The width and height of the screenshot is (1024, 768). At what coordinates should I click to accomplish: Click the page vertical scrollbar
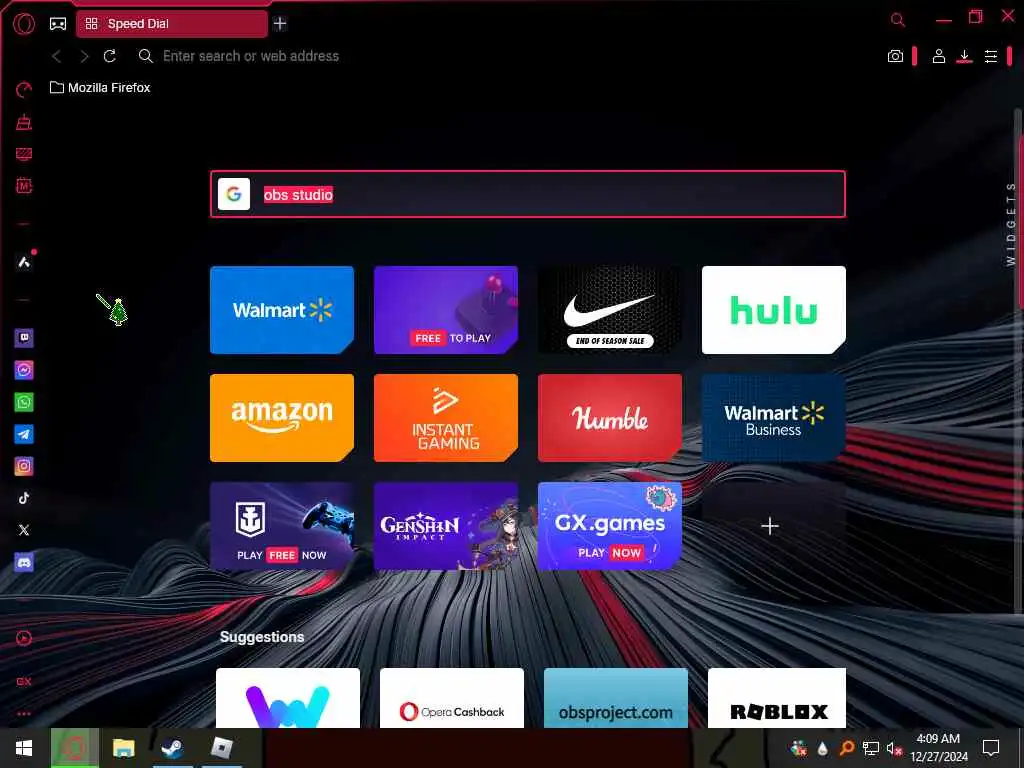1019,359
